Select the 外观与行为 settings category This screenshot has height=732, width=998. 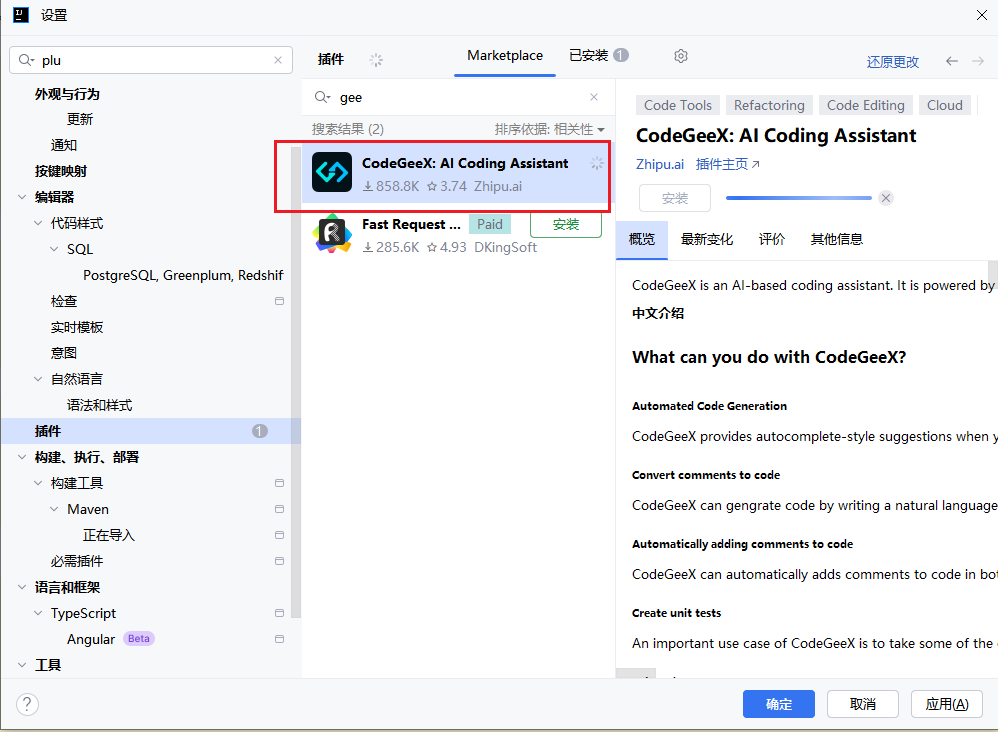pos(67,94)
